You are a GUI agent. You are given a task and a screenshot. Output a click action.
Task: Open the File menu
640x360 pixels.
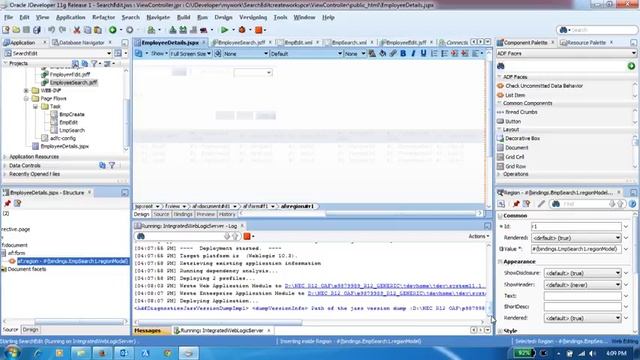coord(8,18)
